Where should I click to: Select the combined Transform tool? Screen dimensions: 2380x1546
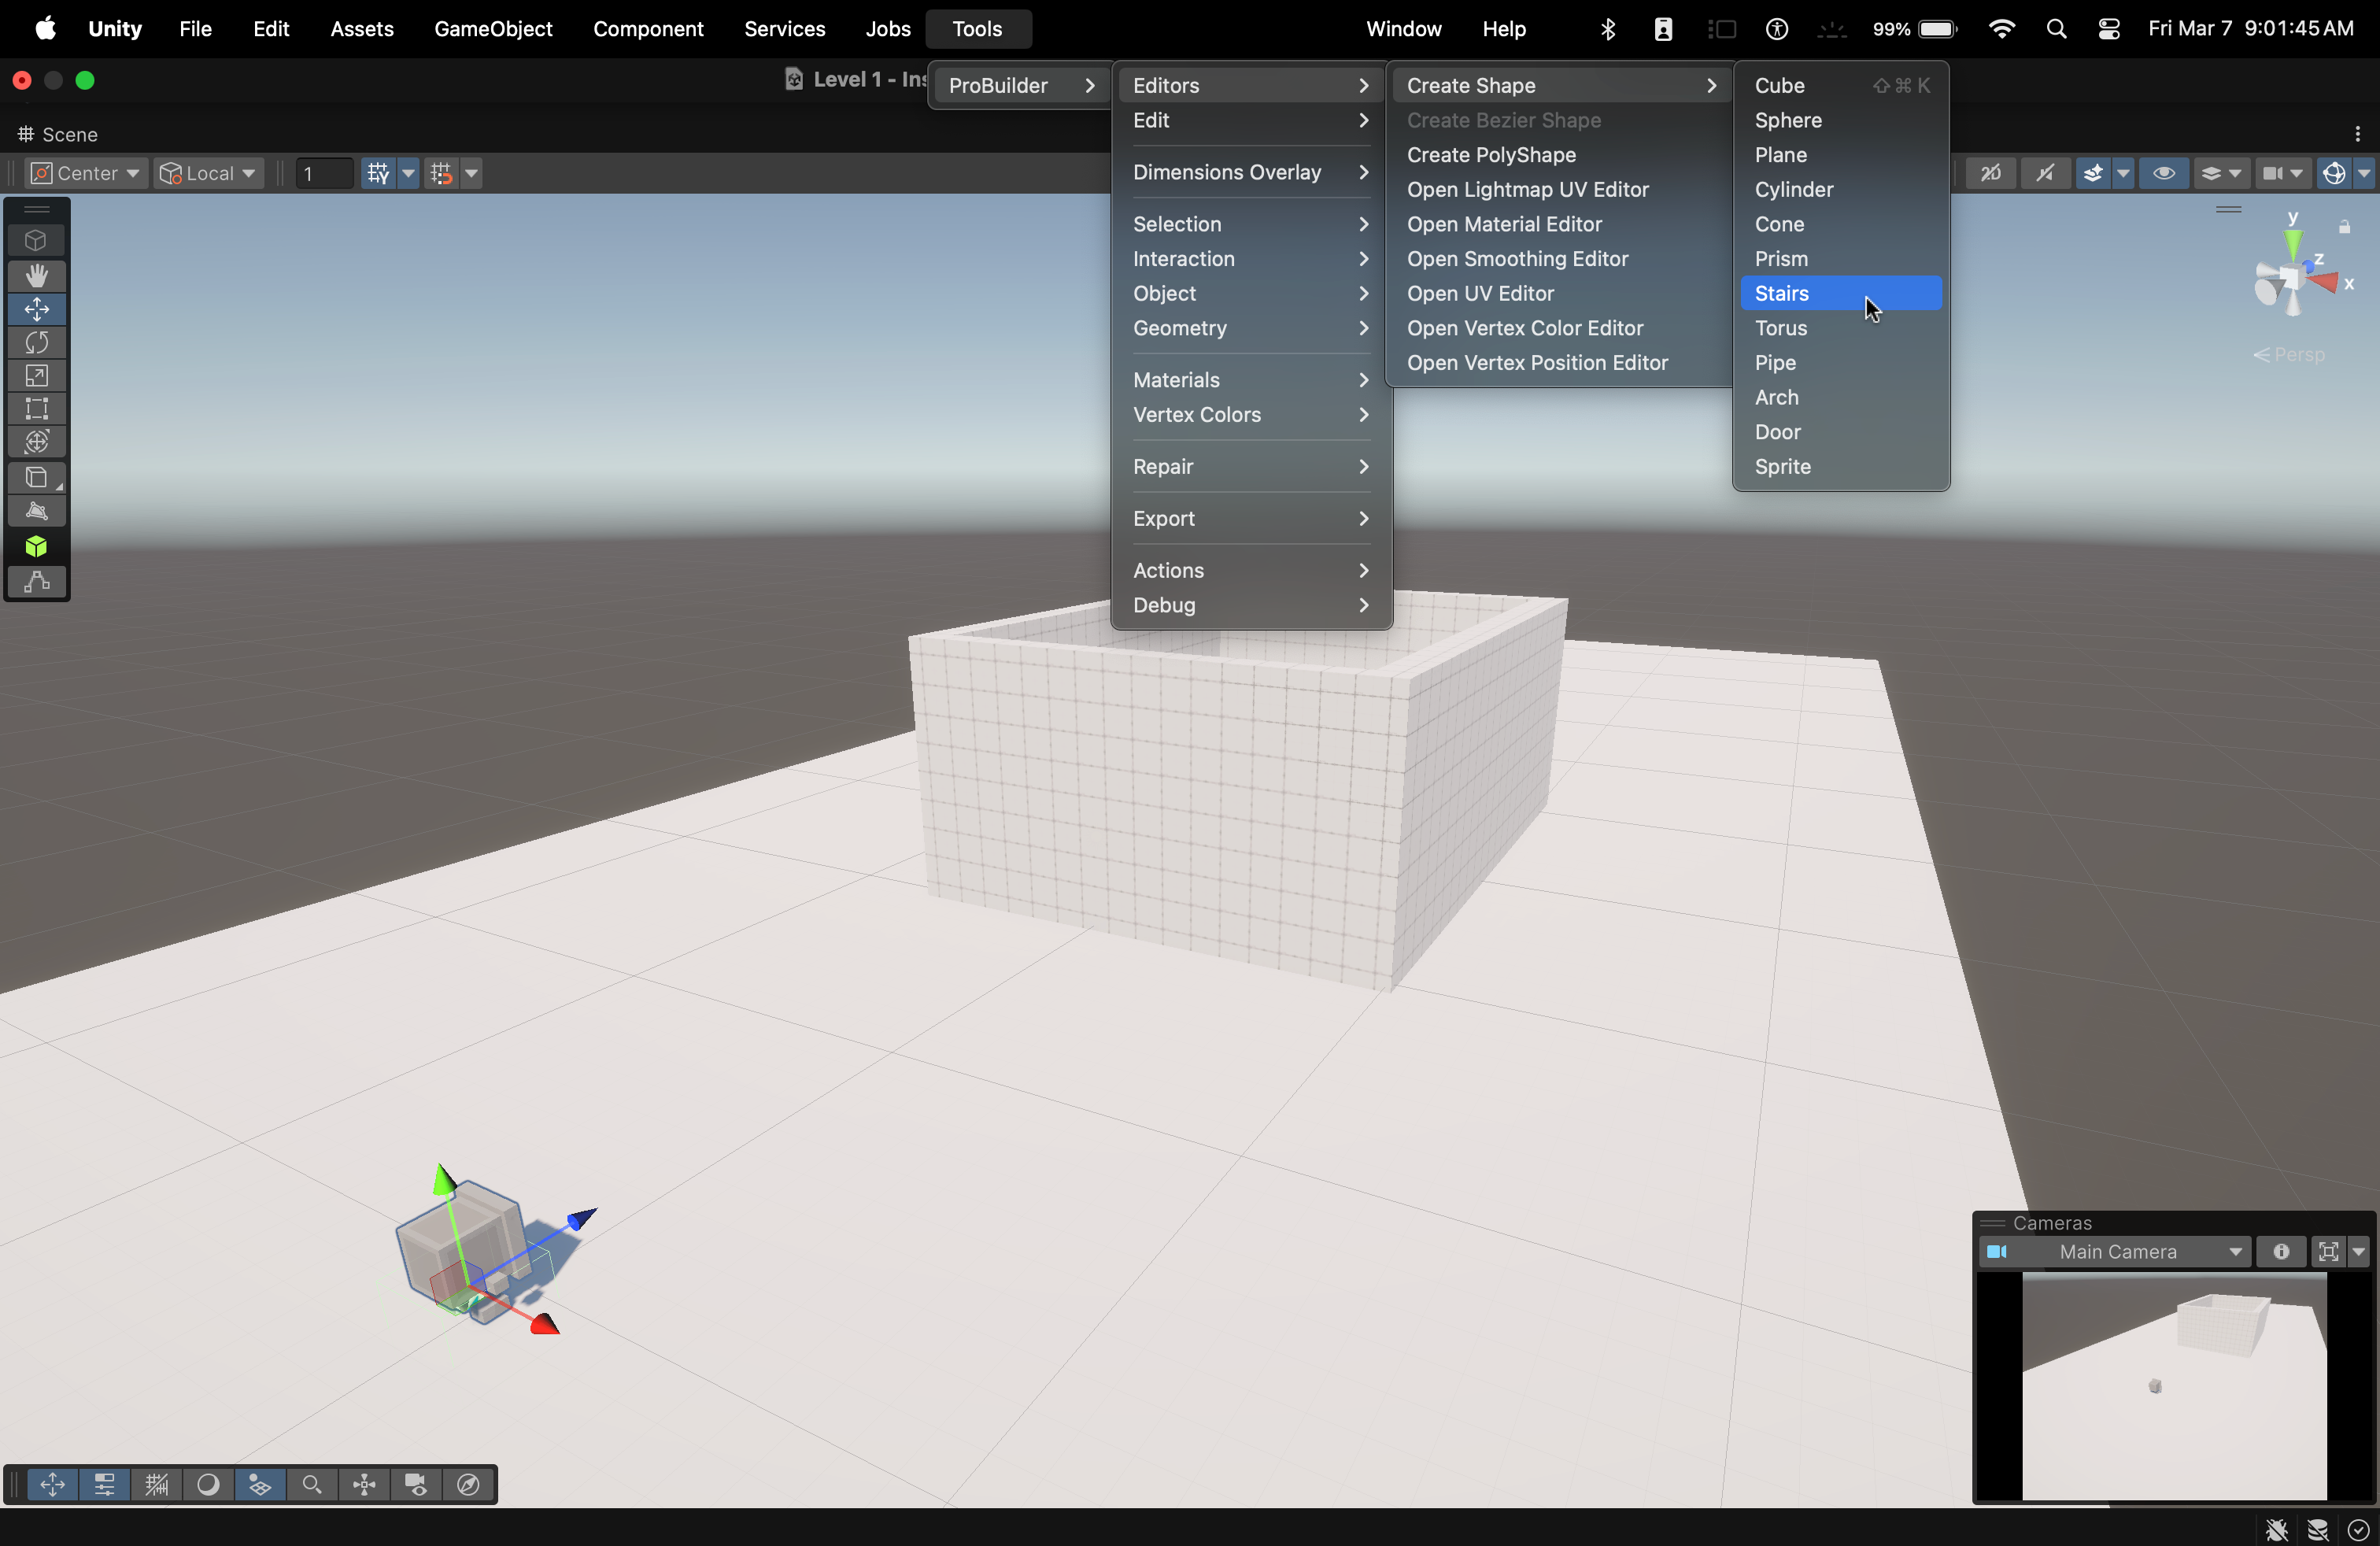point(37,442)
